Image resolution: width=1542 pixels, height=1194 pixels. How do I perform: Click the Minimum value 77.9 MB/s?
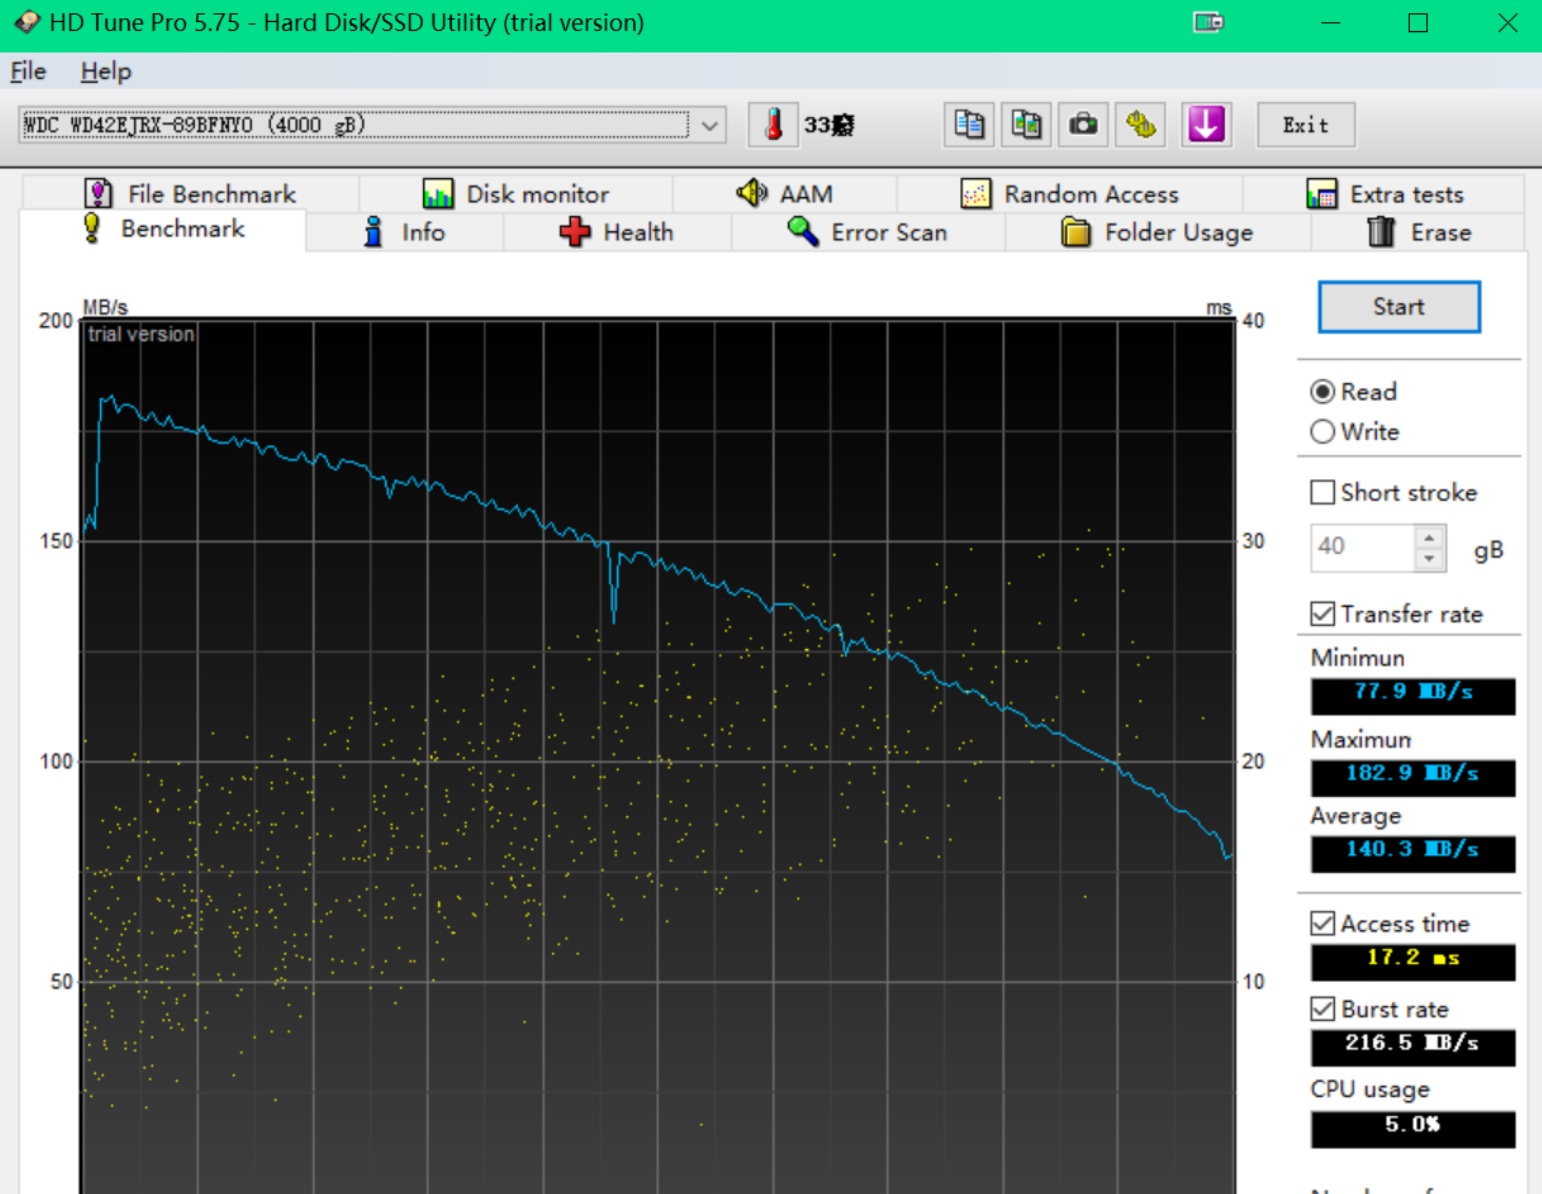(x=1413, y=695)
